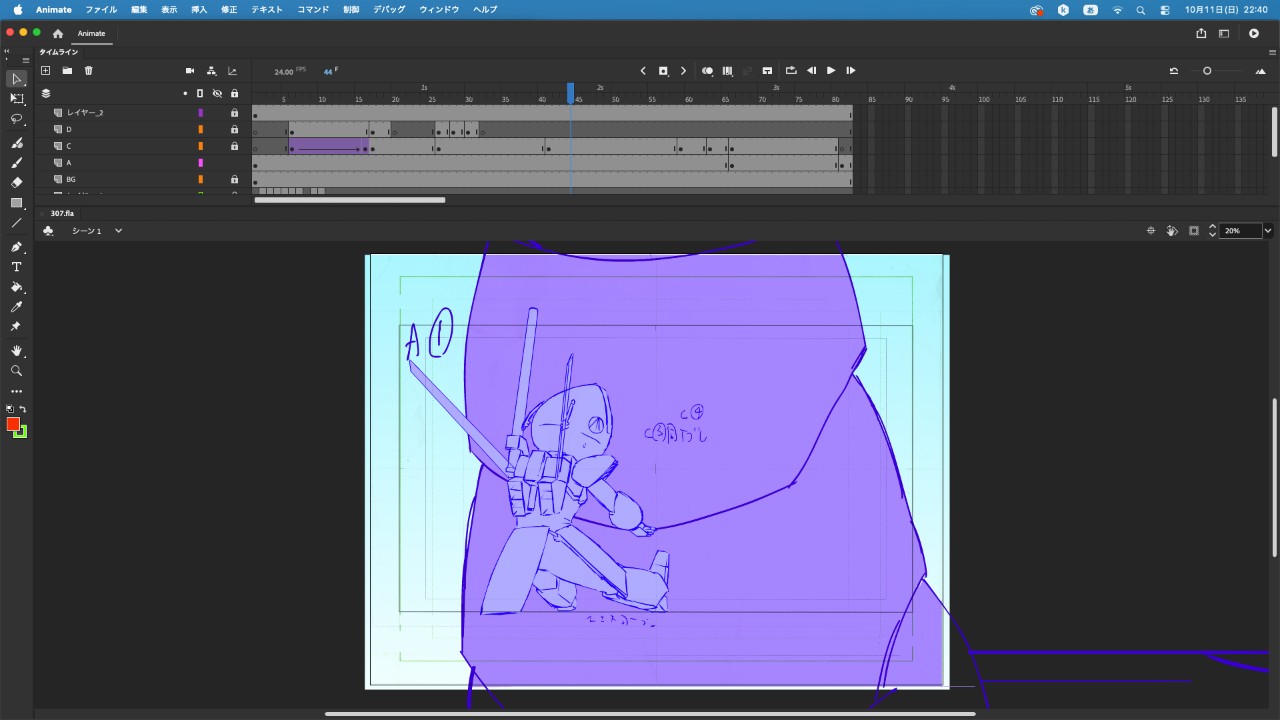The height and width of the screenshot is (720, 1280).
Task: Open the ファイル menu
Action: [101, 9]
